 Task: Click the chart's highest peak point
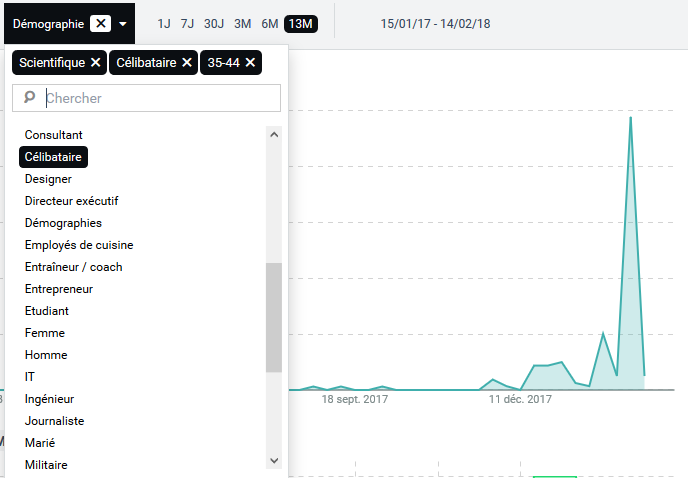click(631, 118)
